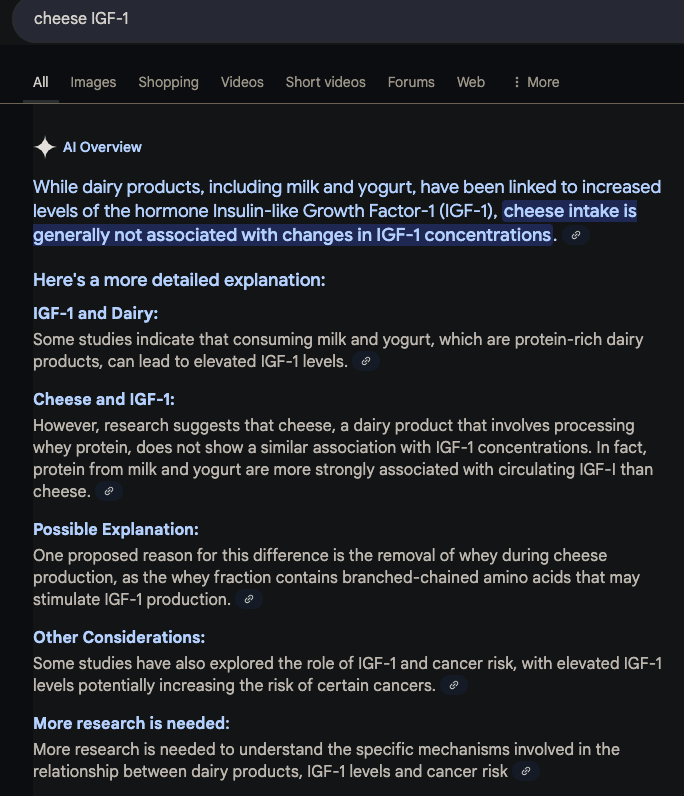Select the Web results tab
Image resolution: width=684 pixels, height=796 pixels.
click(x=471, y=82)
